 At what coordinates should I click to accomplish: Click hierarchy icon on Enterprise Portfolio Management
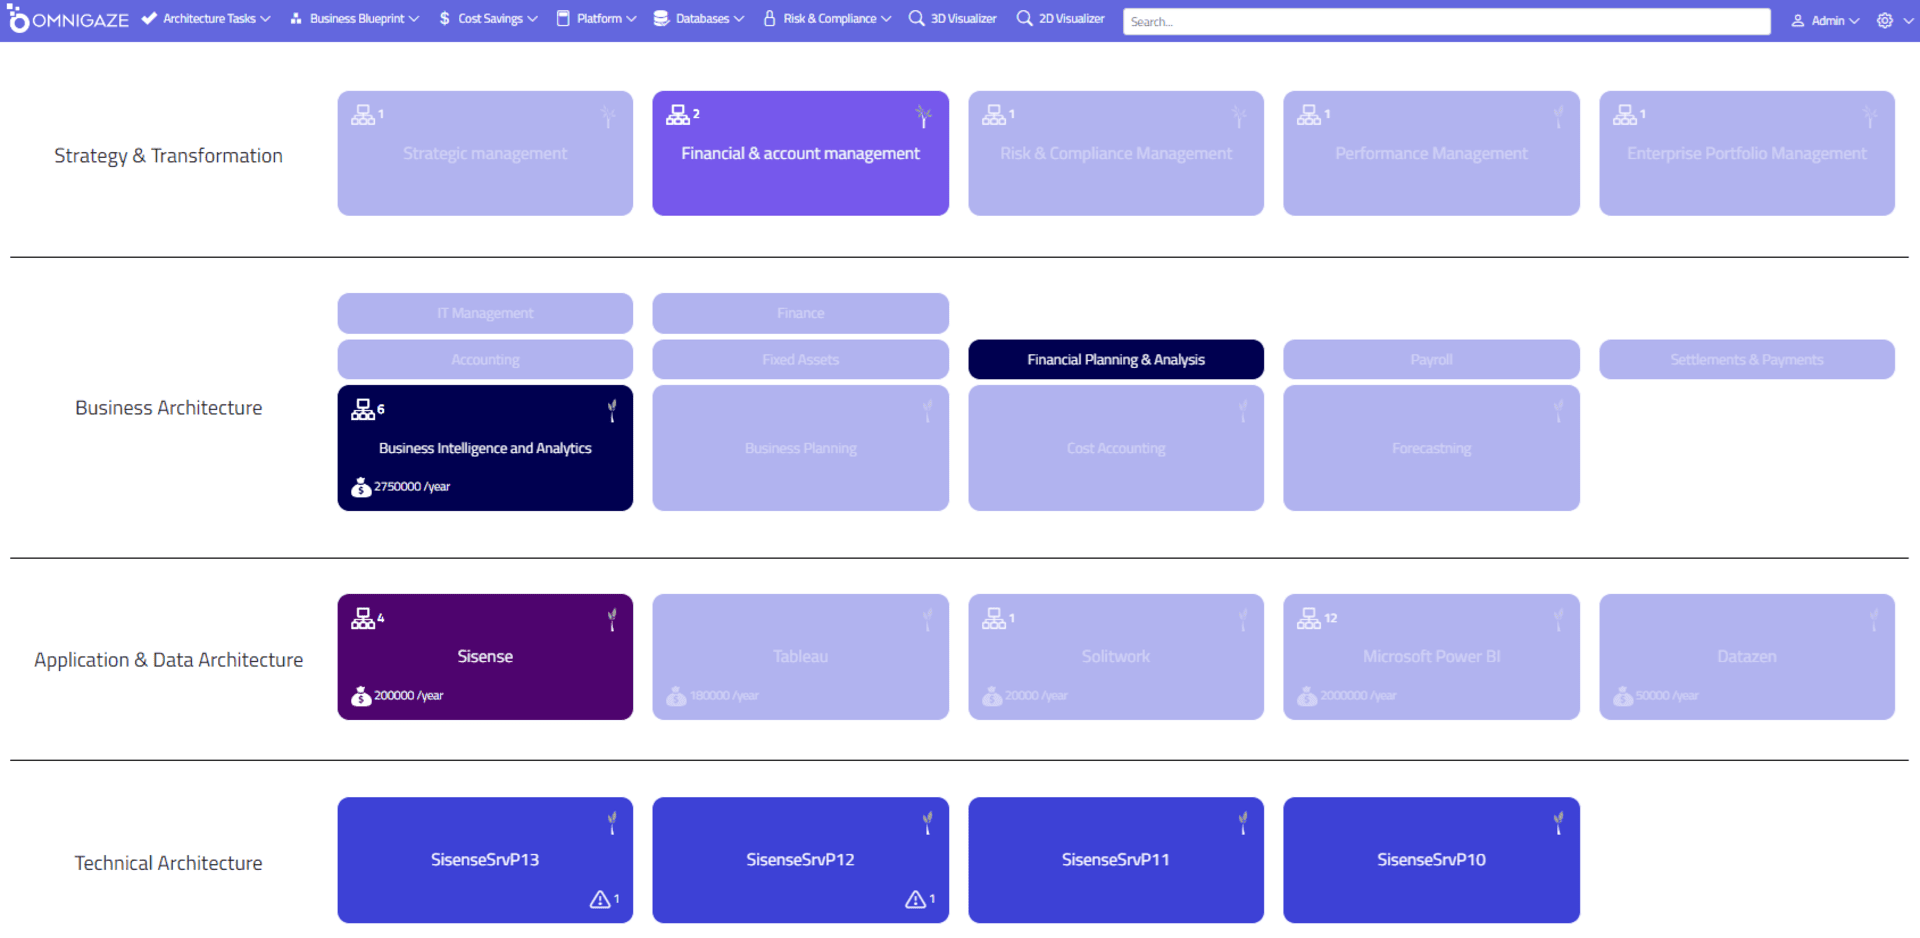[x=1625, y=115]
